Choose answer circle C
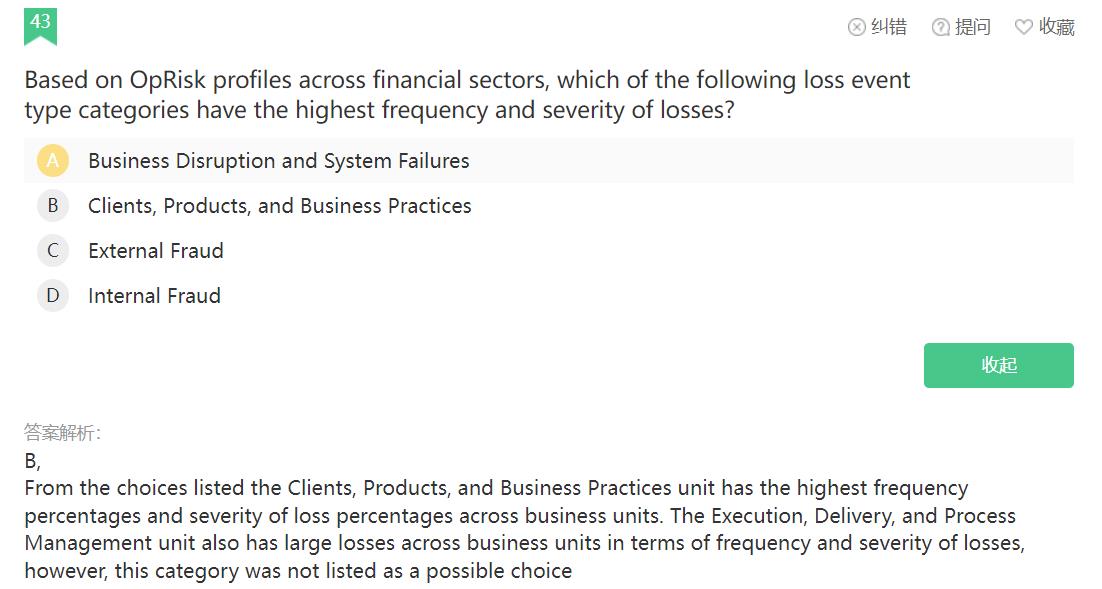The height and width of the screenshot is (589, 1102). pyautogui.click(x=53, y=251)
